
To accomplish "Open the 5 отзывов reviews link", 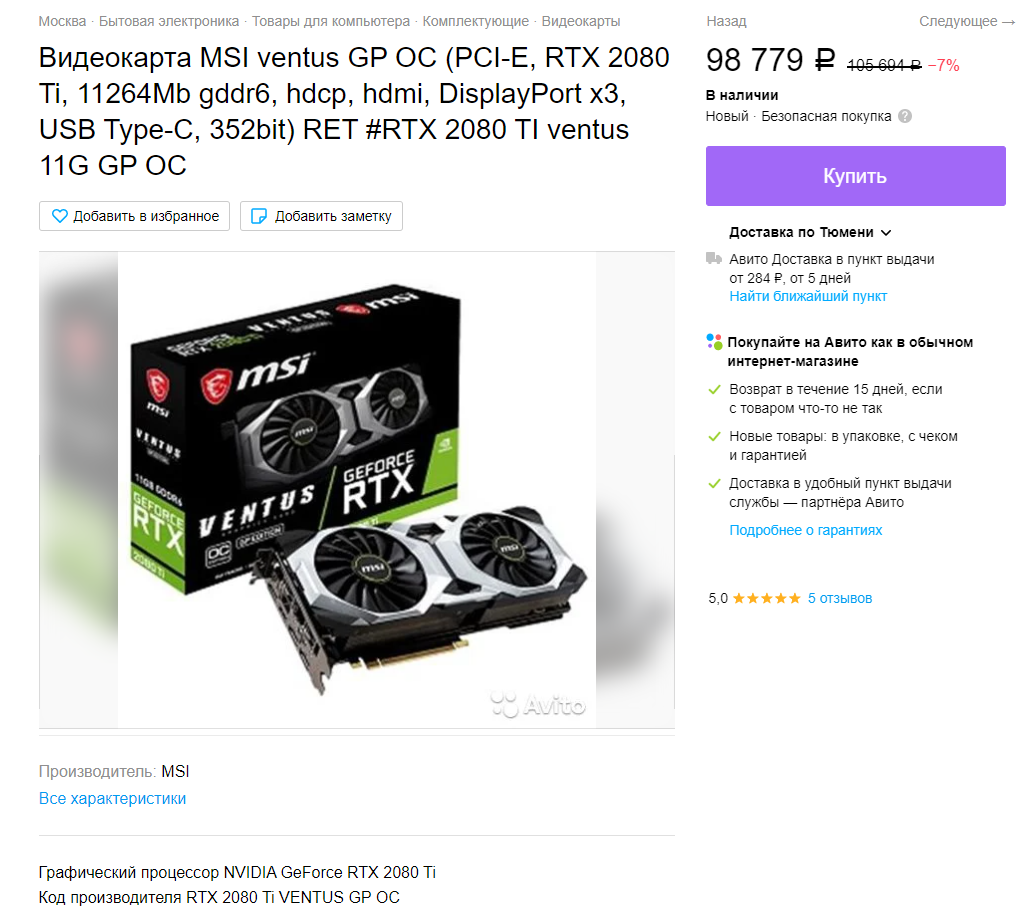I will (840, 599).
